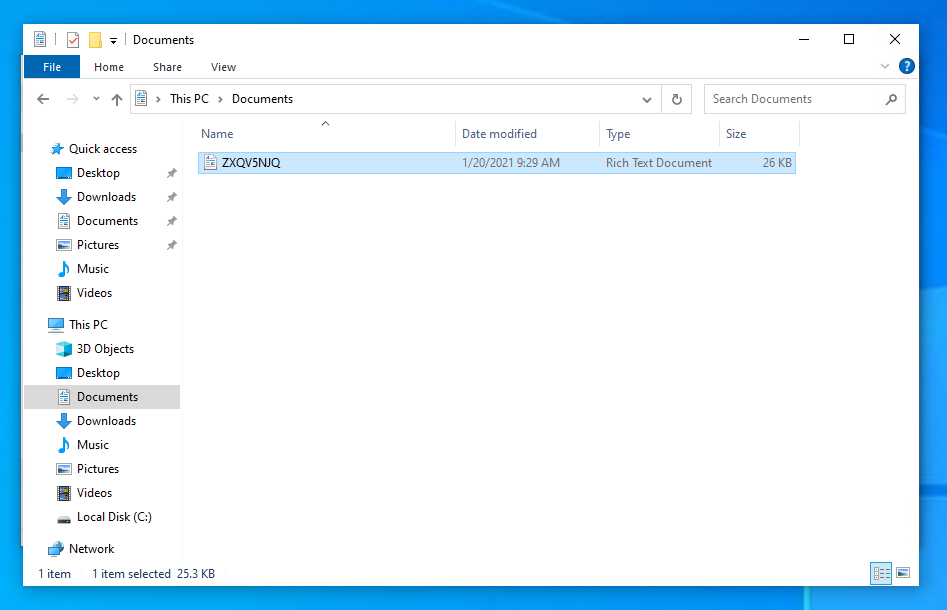Open Local Disk (C:)
947x610 pixels.
tap(114, 517)
